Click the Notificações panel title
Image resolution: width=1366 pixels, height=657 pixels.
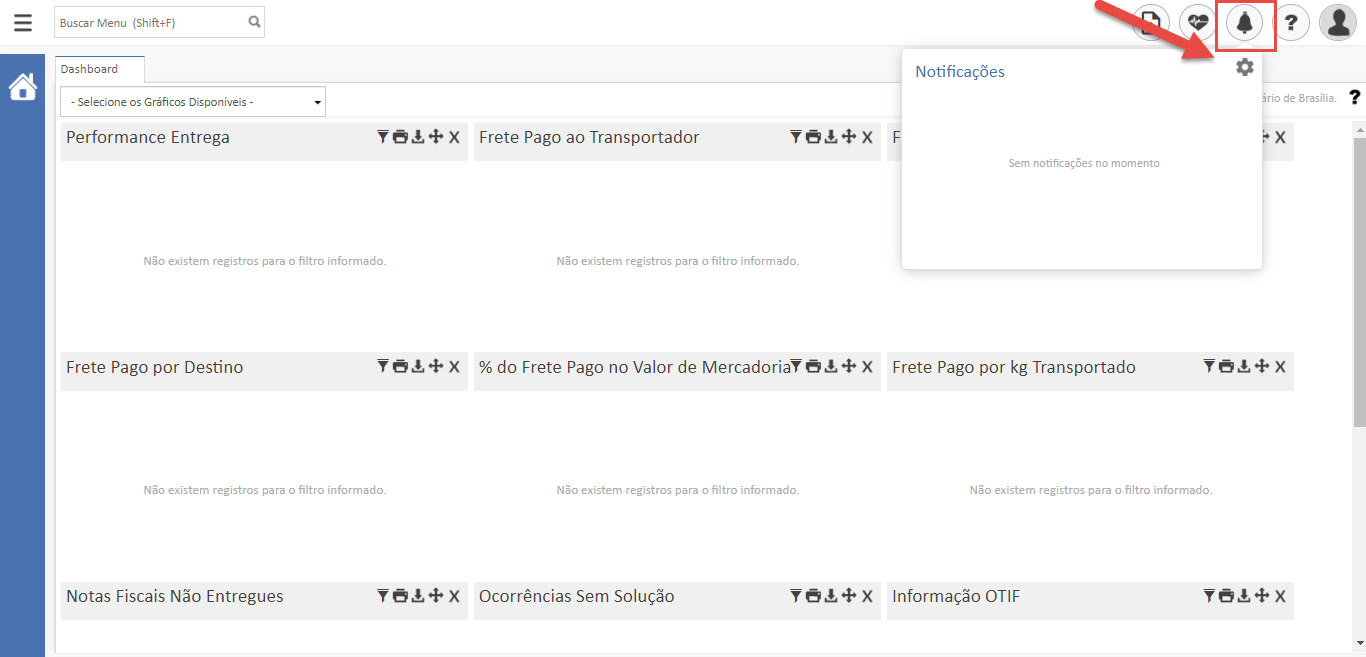pos(959,71)
